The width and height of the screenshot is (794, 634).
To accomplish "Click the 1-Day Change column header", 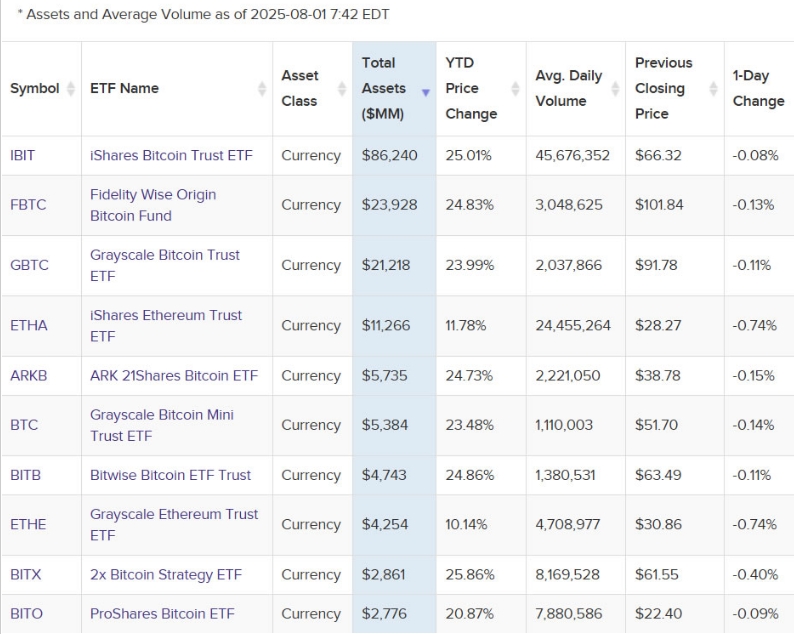I will (x=758, y=88).
